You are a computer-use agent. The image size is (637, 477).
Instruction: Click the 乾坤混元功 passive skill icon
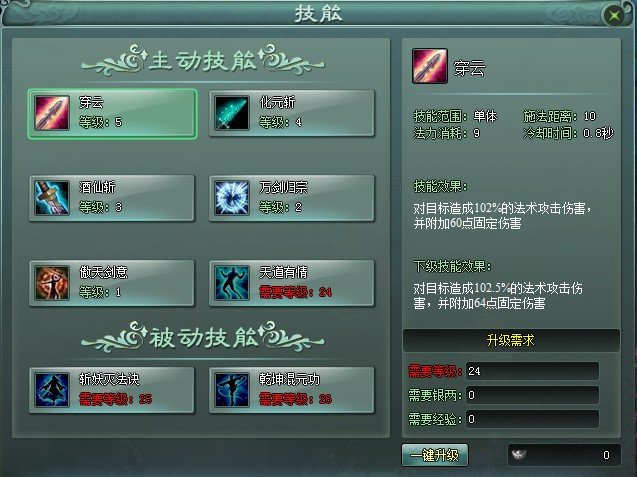232,390
